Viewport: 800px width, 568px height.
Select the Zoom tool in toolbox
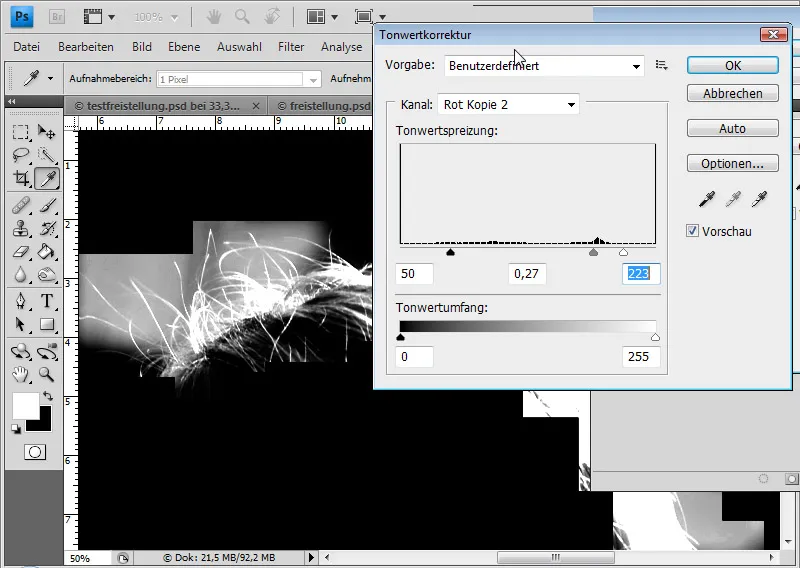pyautogui.click(x=47, y=375)
